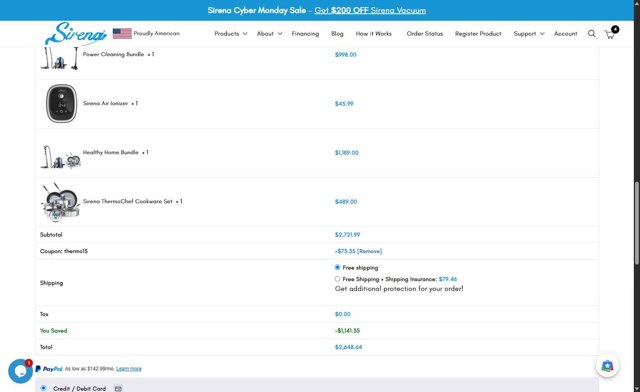Image resolution: width=640 pixels, height=392 pixels.
Task: Click the -$1,141.85 You Saved amount
Action: coord(347,331)
